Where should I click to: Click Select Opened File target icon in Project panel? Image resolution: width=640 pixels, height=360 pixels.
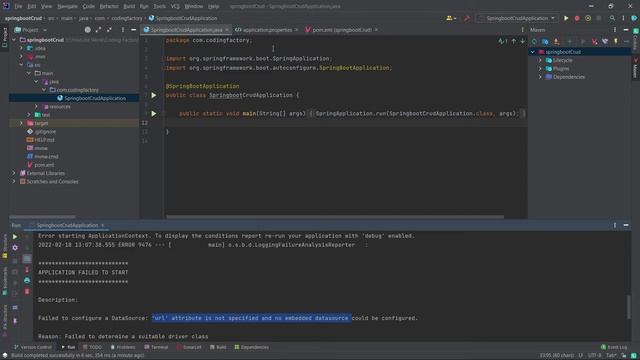[x=87, y=30]
